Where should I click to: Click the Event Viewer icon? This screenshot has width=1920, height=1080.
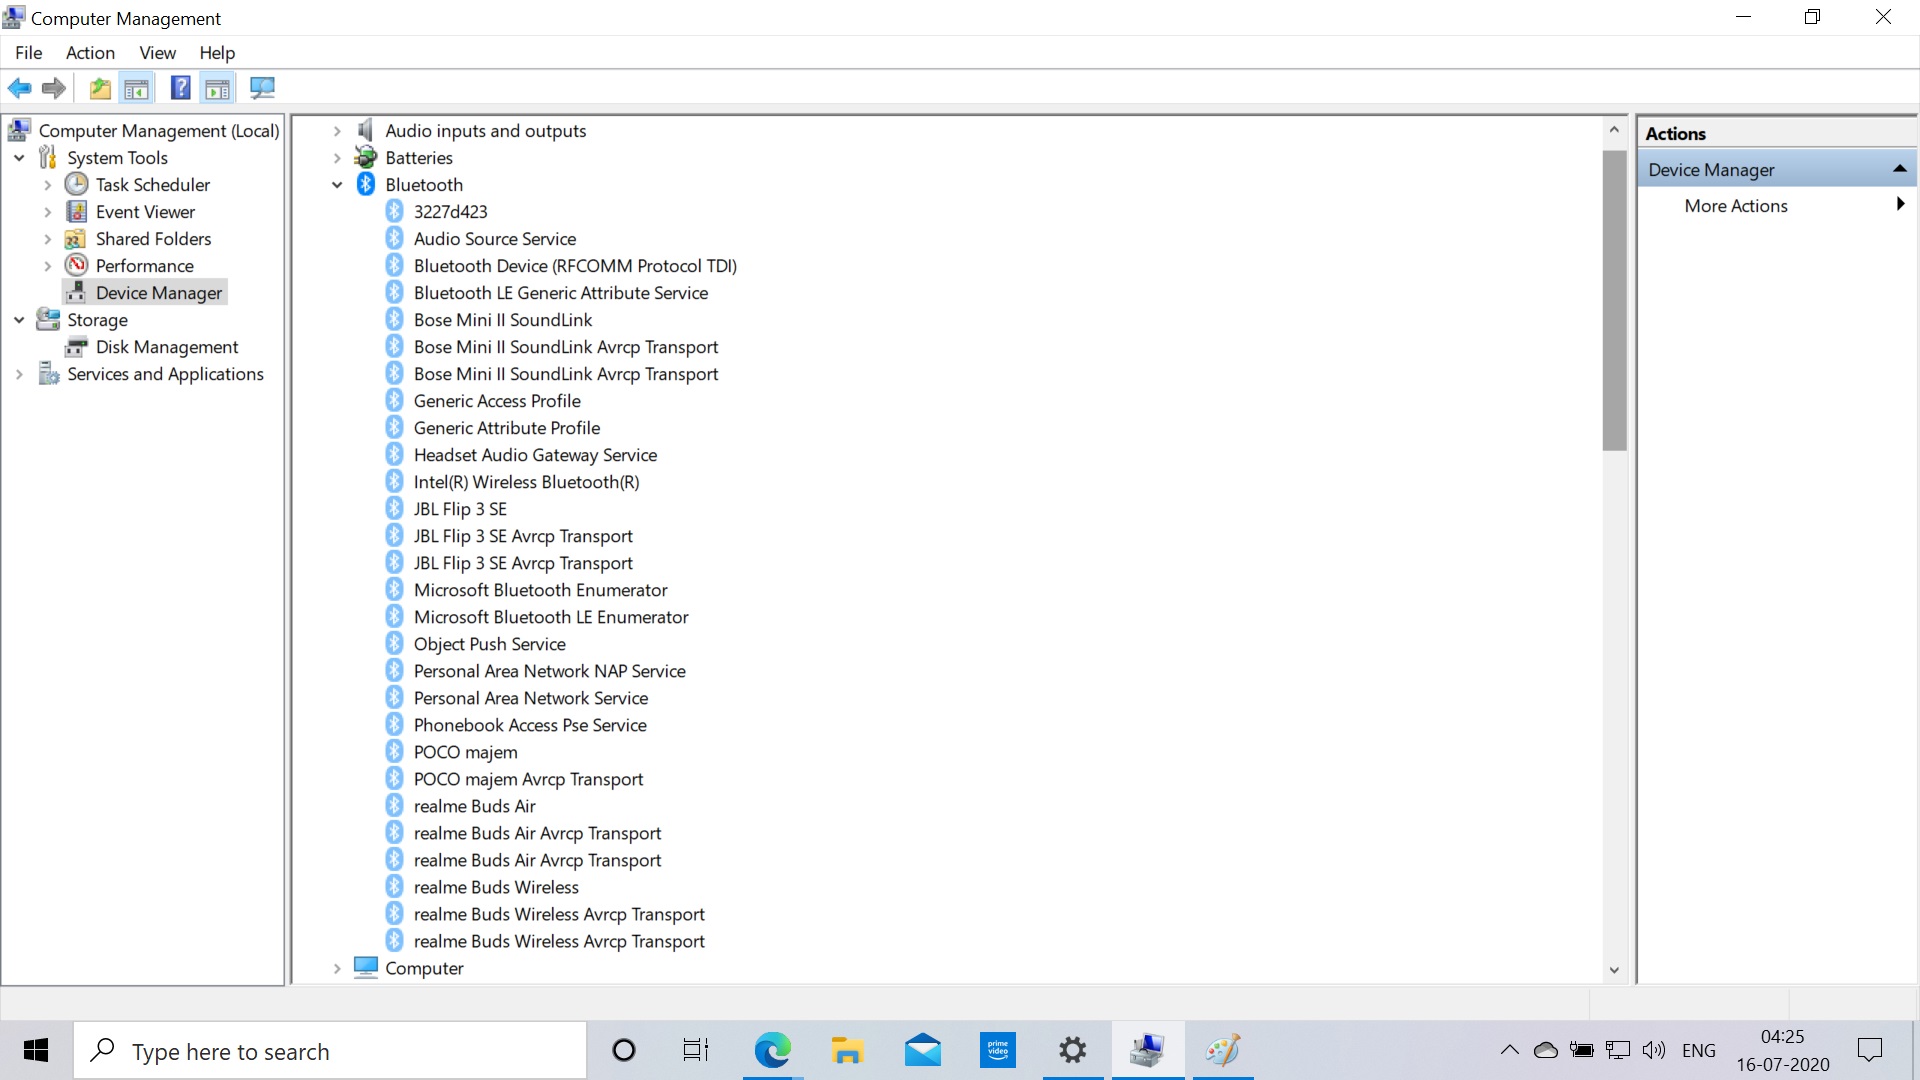(77, 211)
